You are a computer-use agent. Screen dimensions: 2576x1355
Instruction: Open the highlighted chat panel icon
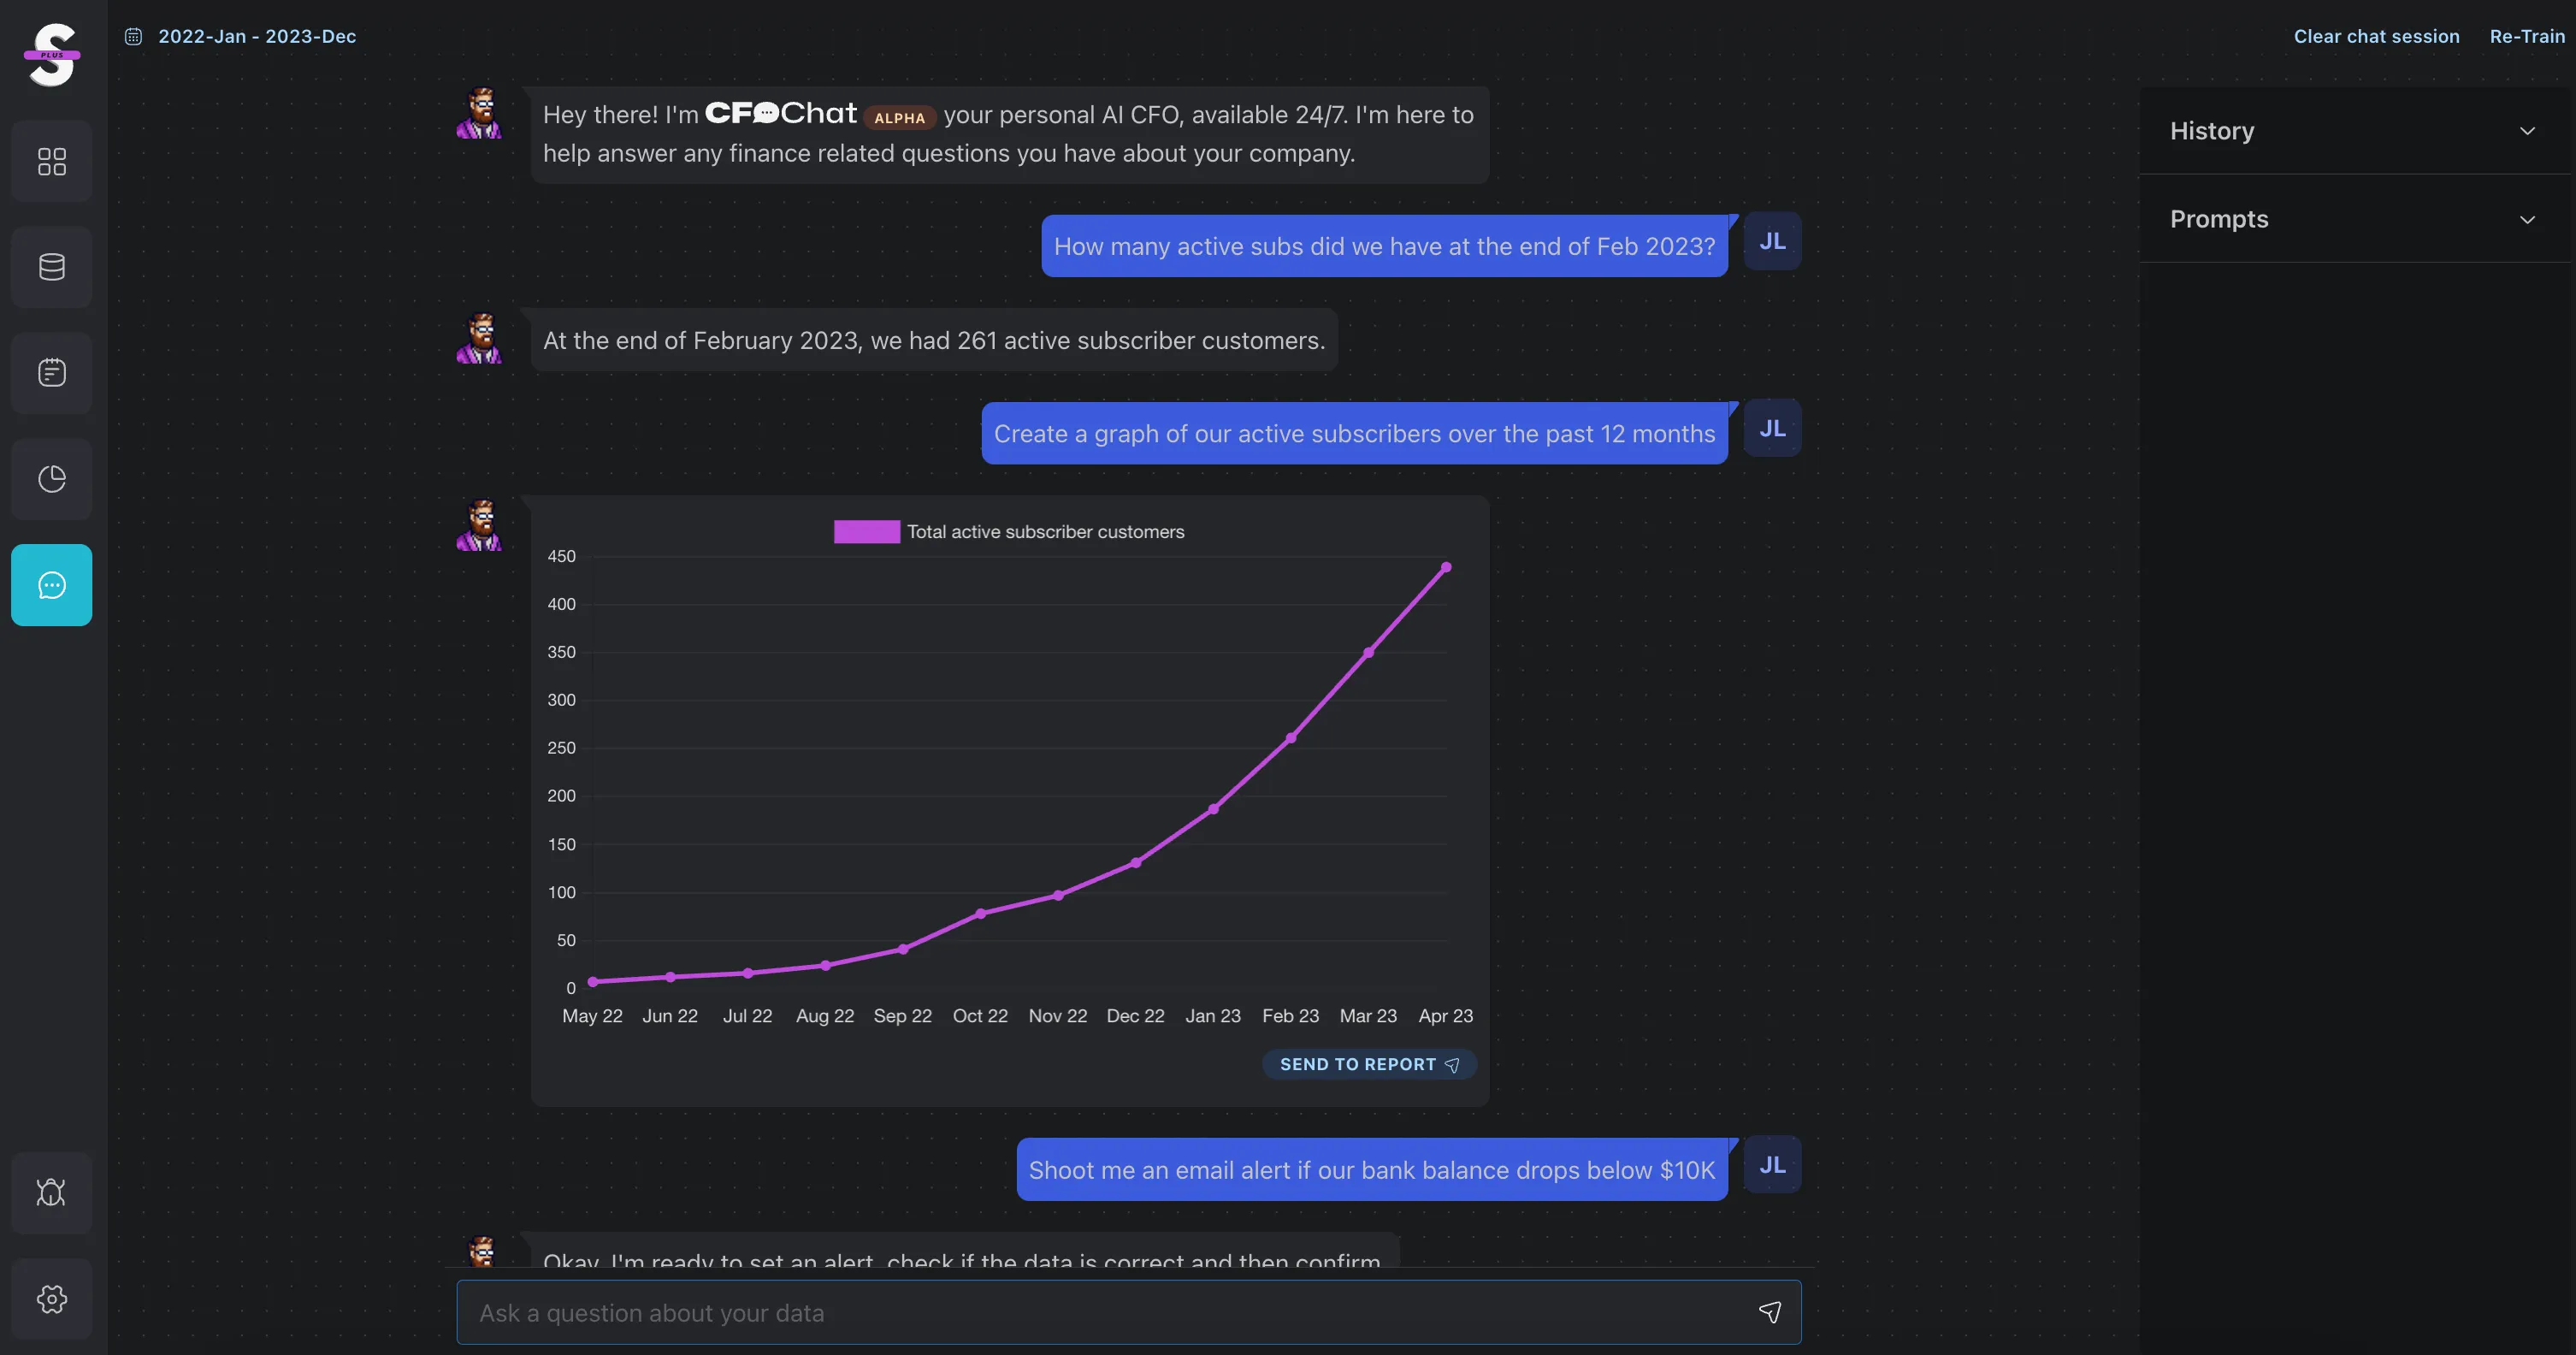tap(51, 584)
